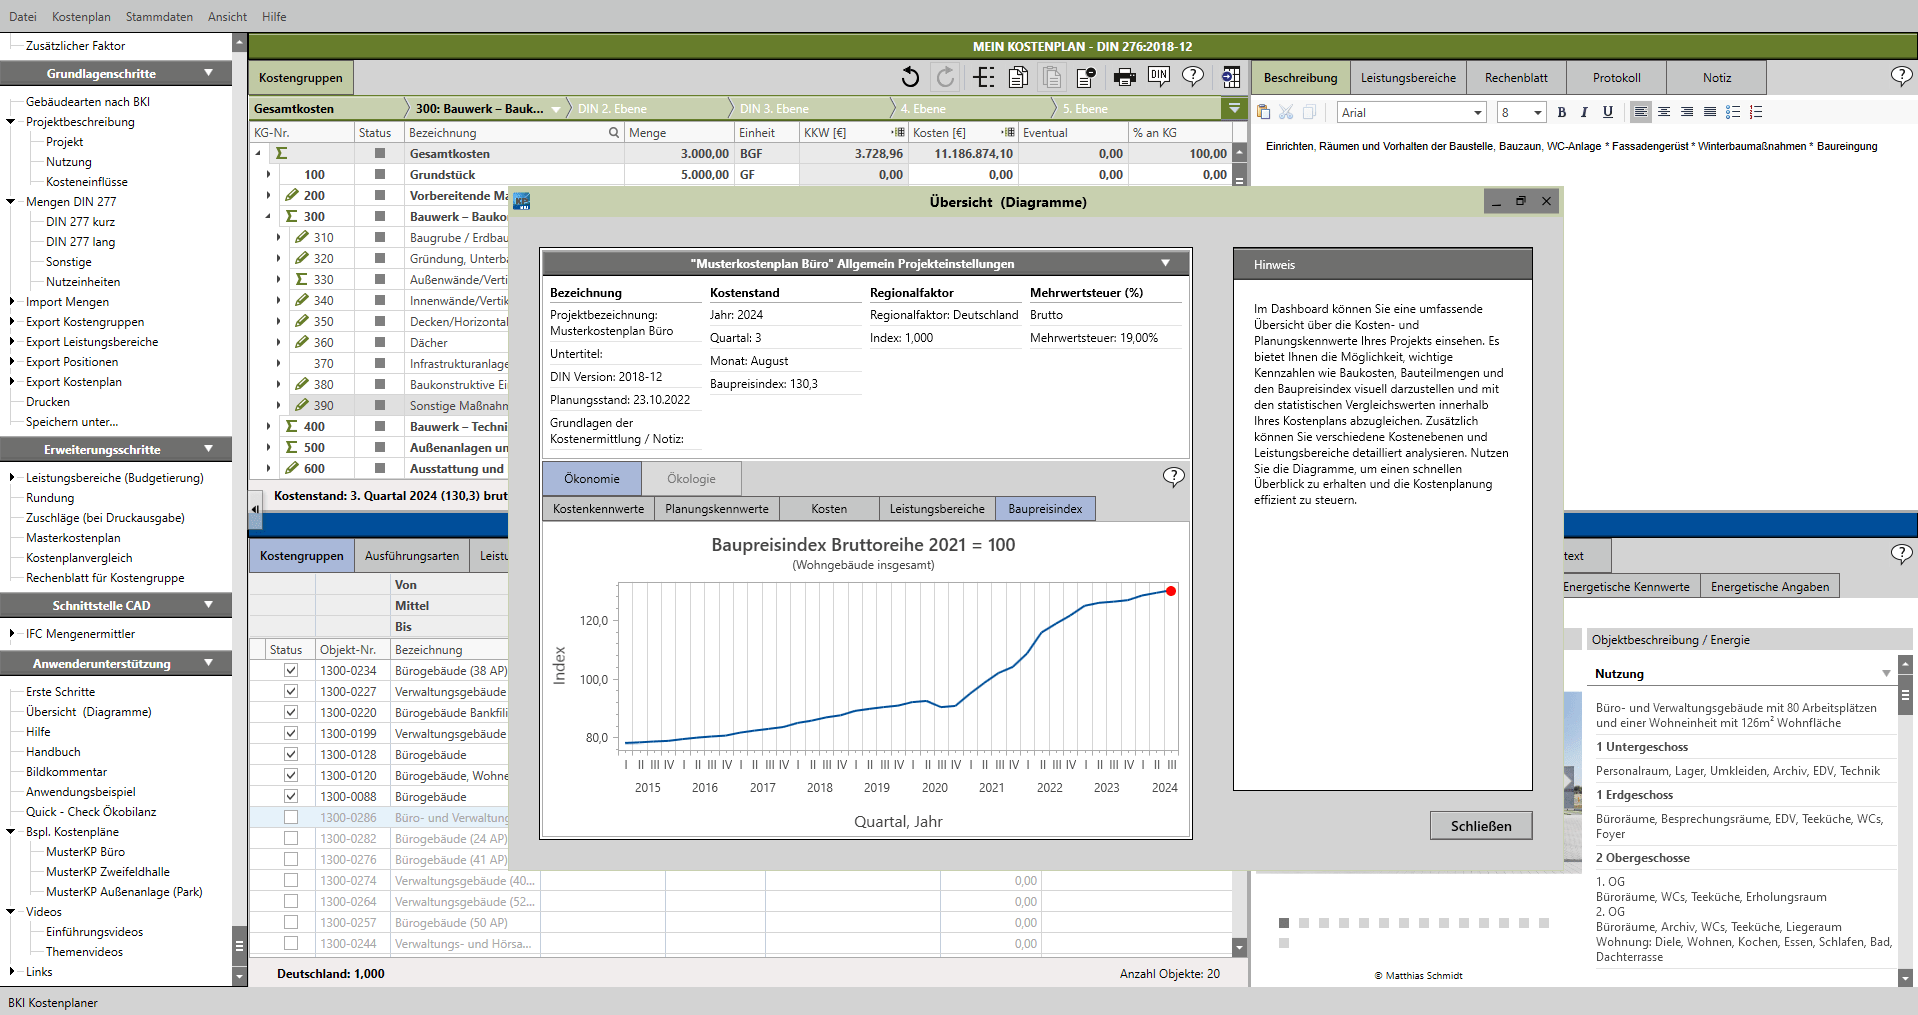This screenshot has width=1918, height=1015.
Task: Expand the Import Mengen tree node
Action: (x=12, y=302)
